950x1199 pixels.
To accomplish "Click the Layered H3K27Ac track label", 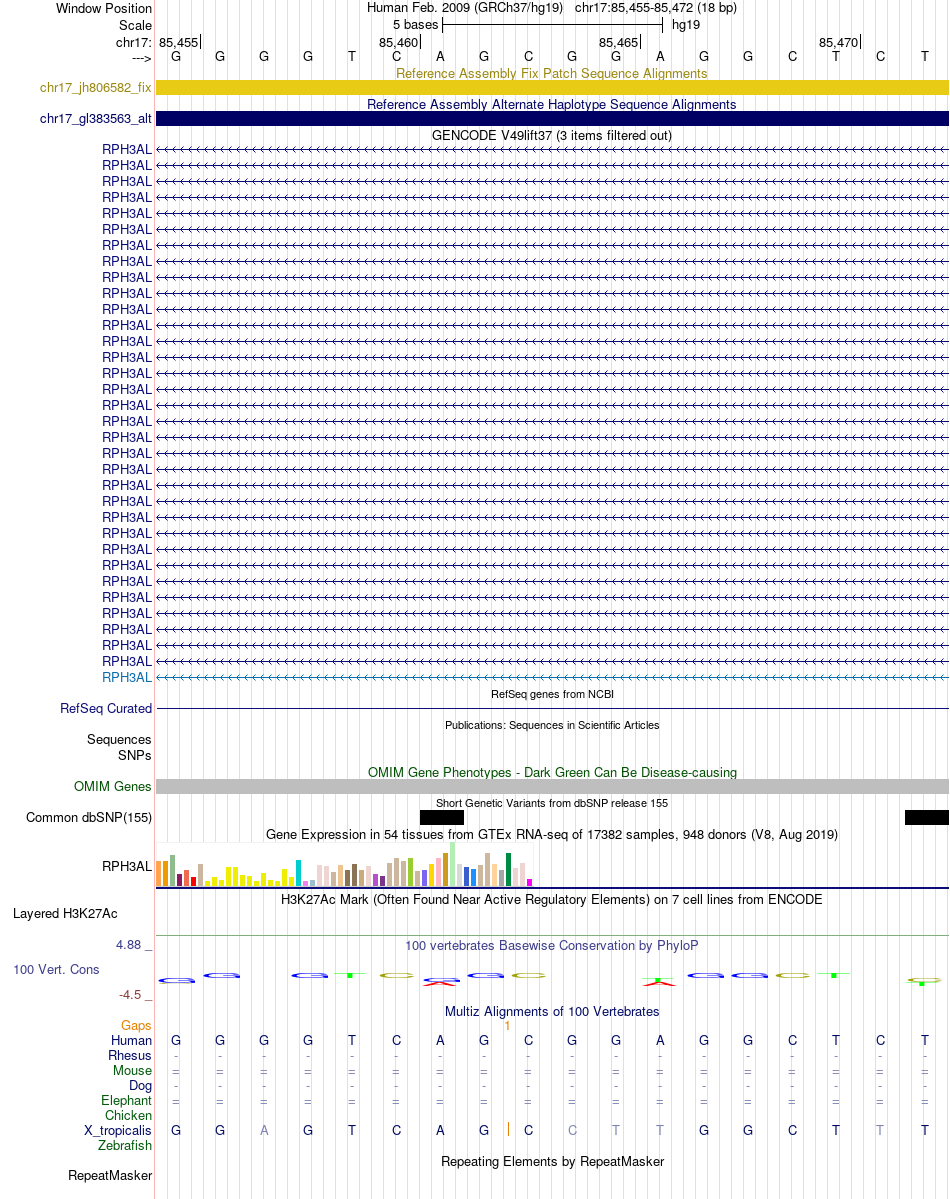I will [x=65, y=914].
